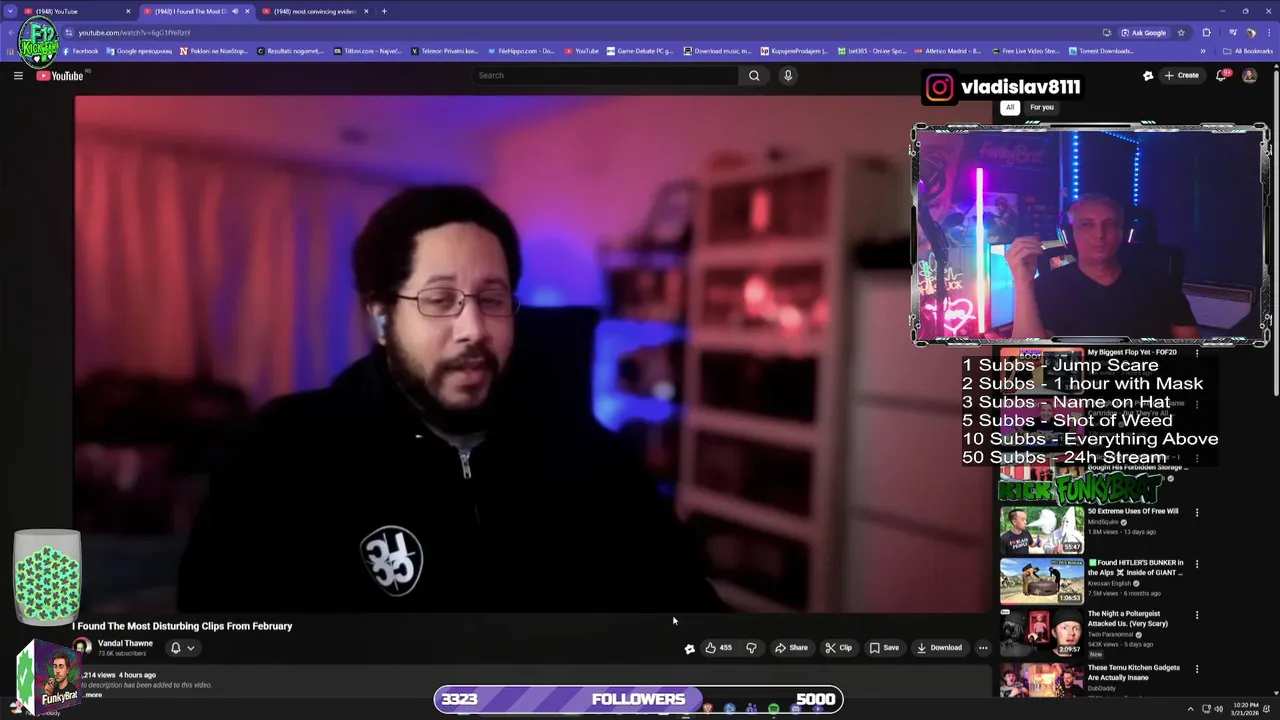This screenshot has height=720, width=1280.
Task: Open the Chrome three-dot menu
Action: [1267, 32]
